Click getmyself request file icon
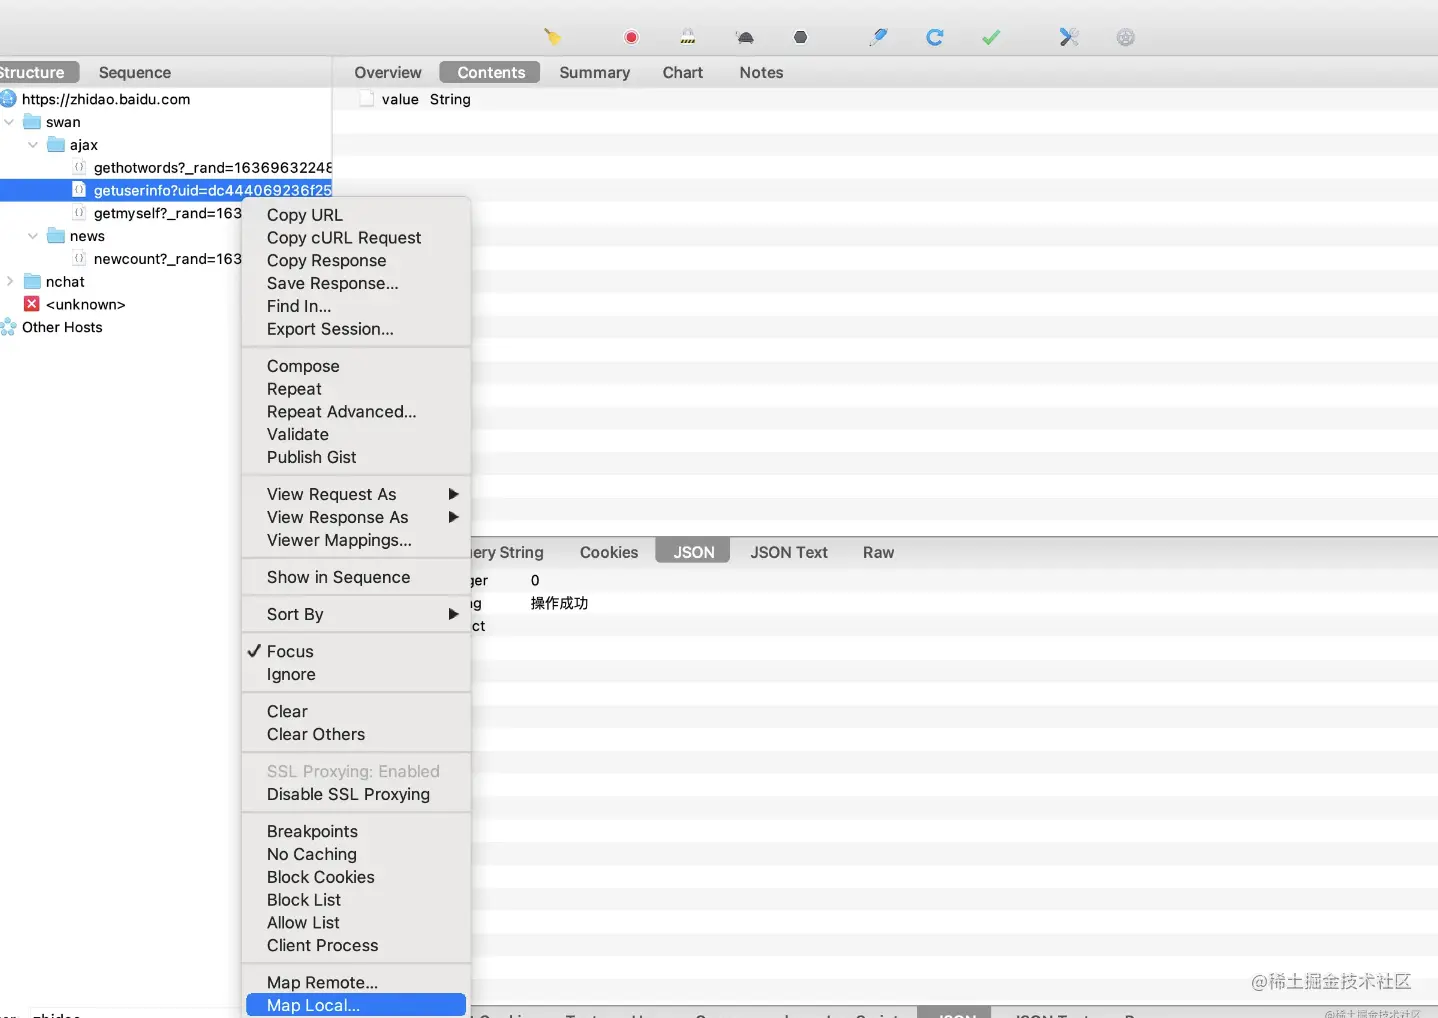The height and width of the screenshot is (1018, 1438). [x=79, y=213]
